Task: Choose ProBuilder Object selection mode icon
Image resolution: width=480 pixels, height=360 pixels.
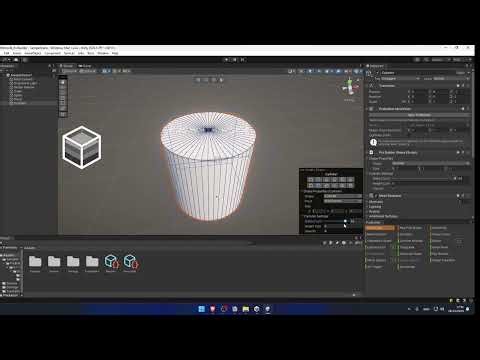Action: (198, 80)
